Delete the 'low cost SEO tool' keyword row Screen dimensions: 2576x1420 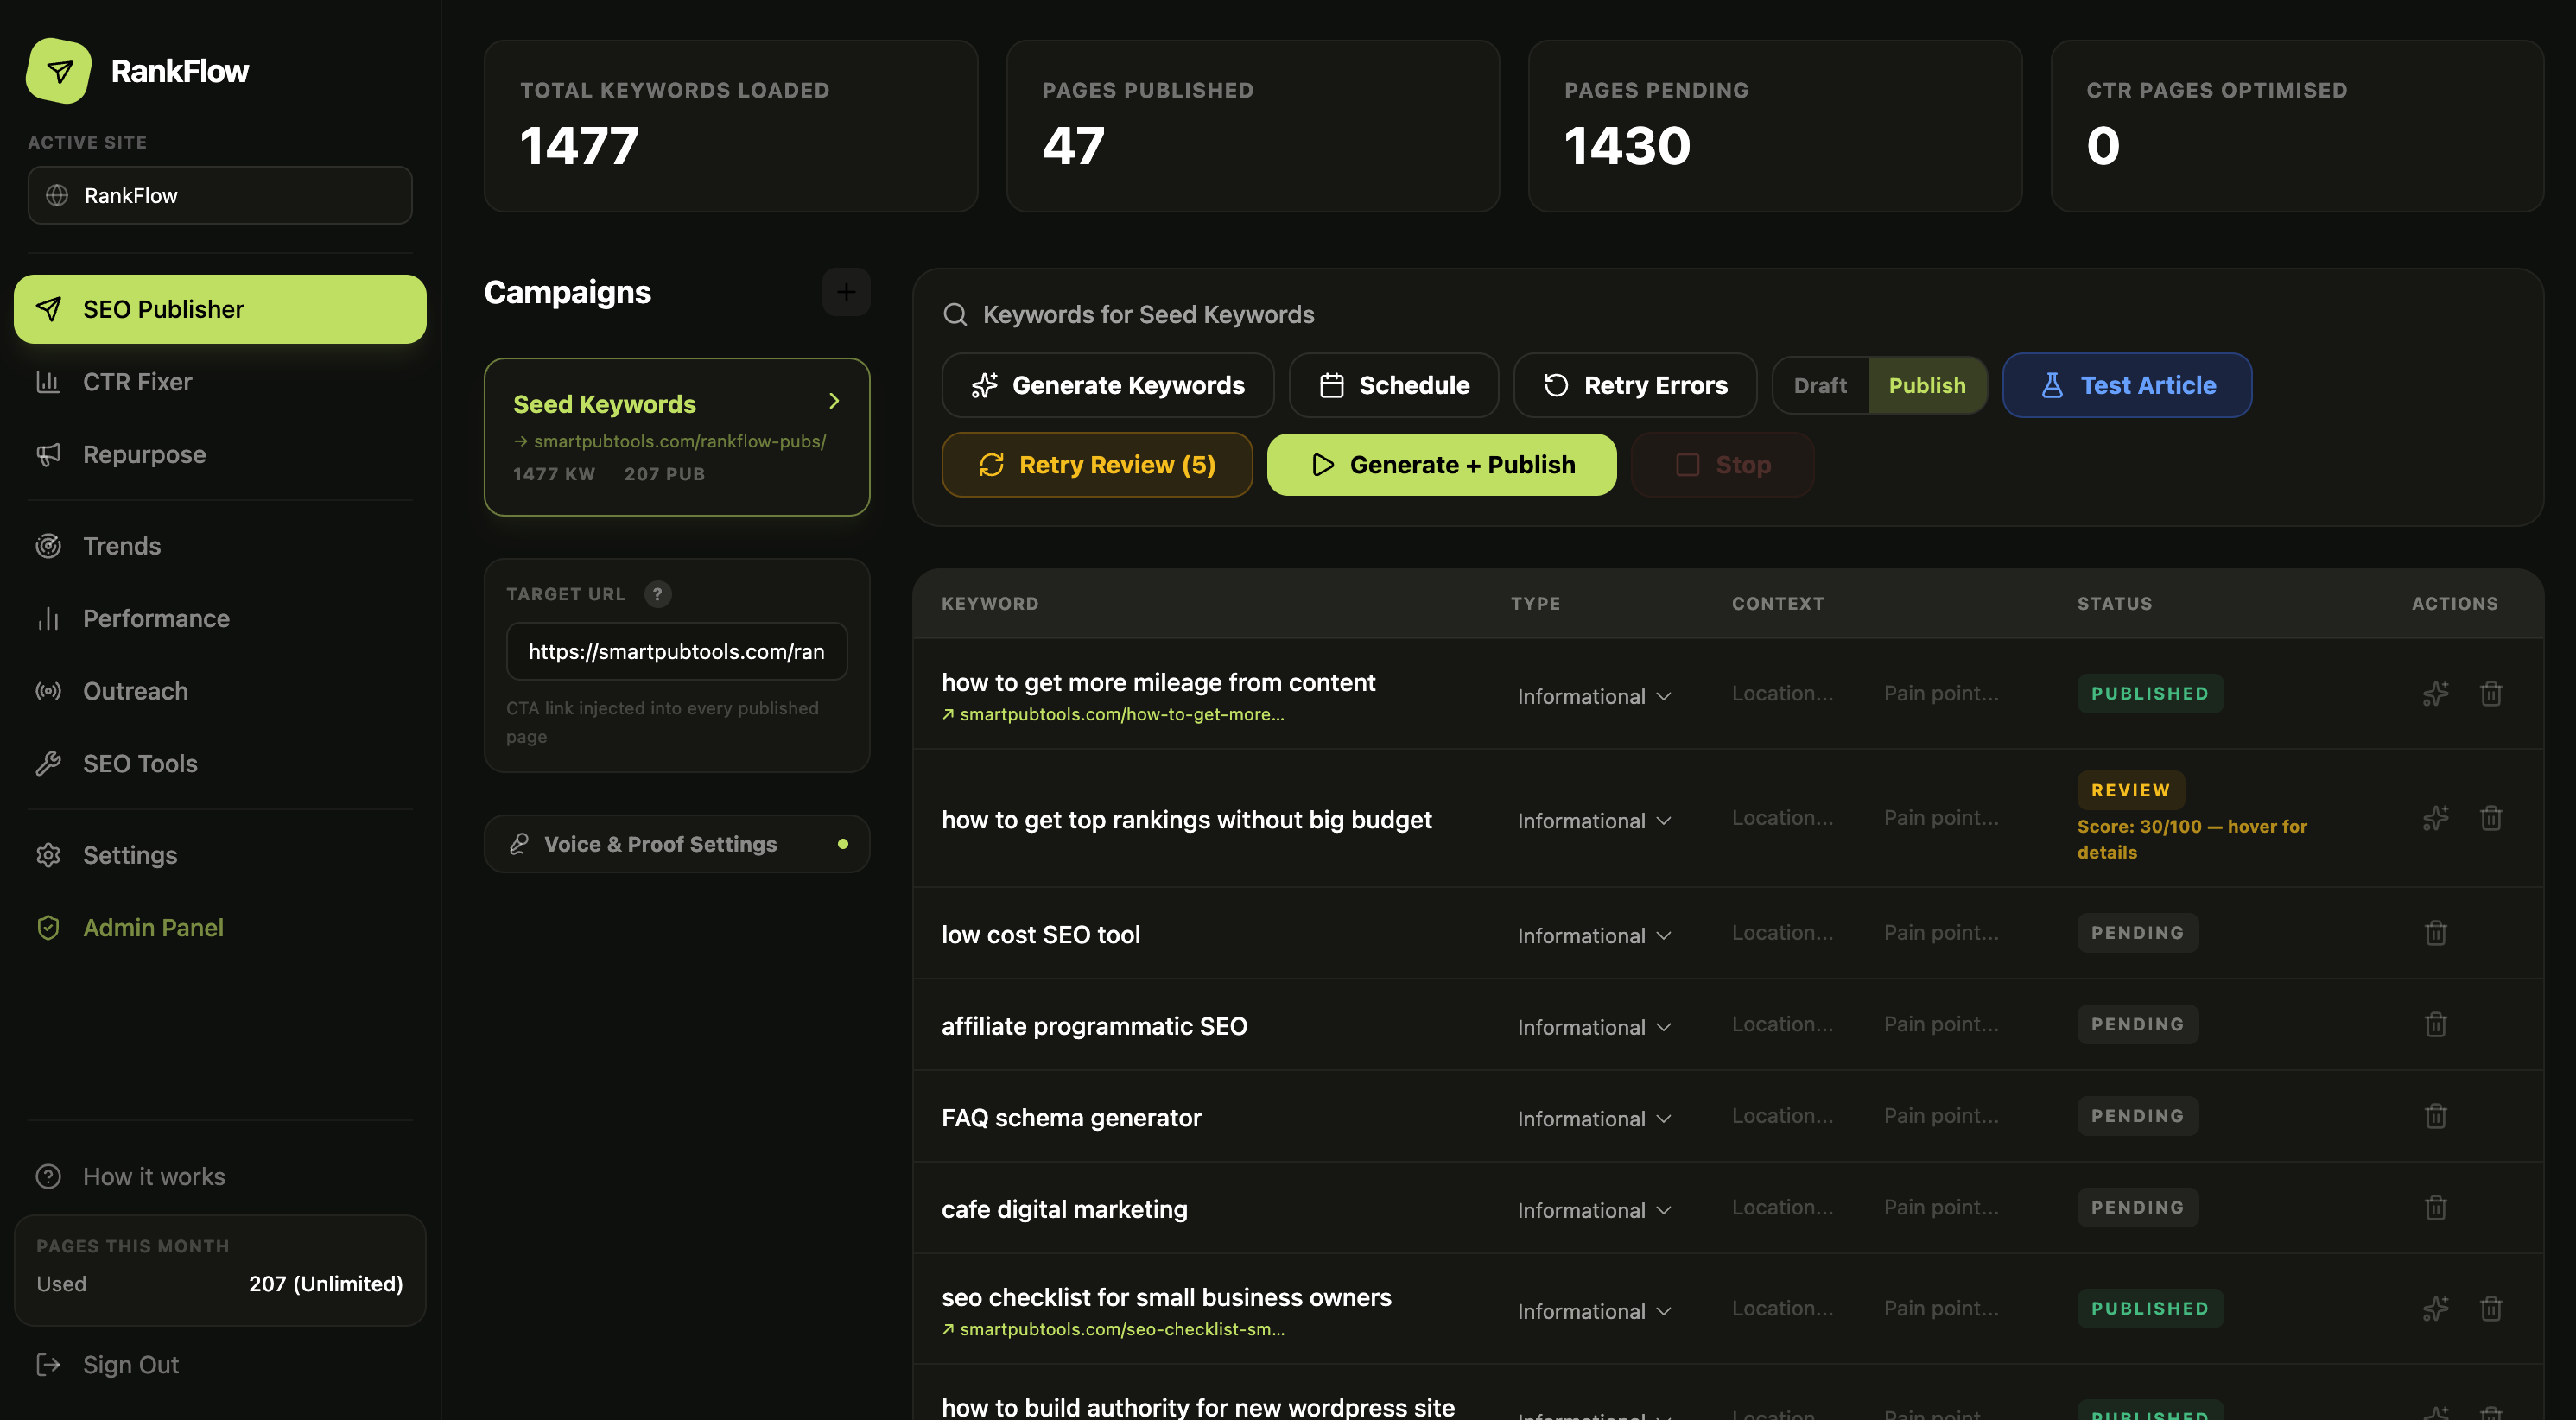click(2435, 933)
